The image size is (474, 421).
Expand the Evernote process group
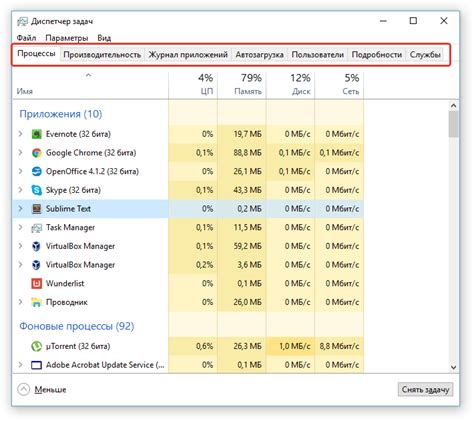[20, 134]
